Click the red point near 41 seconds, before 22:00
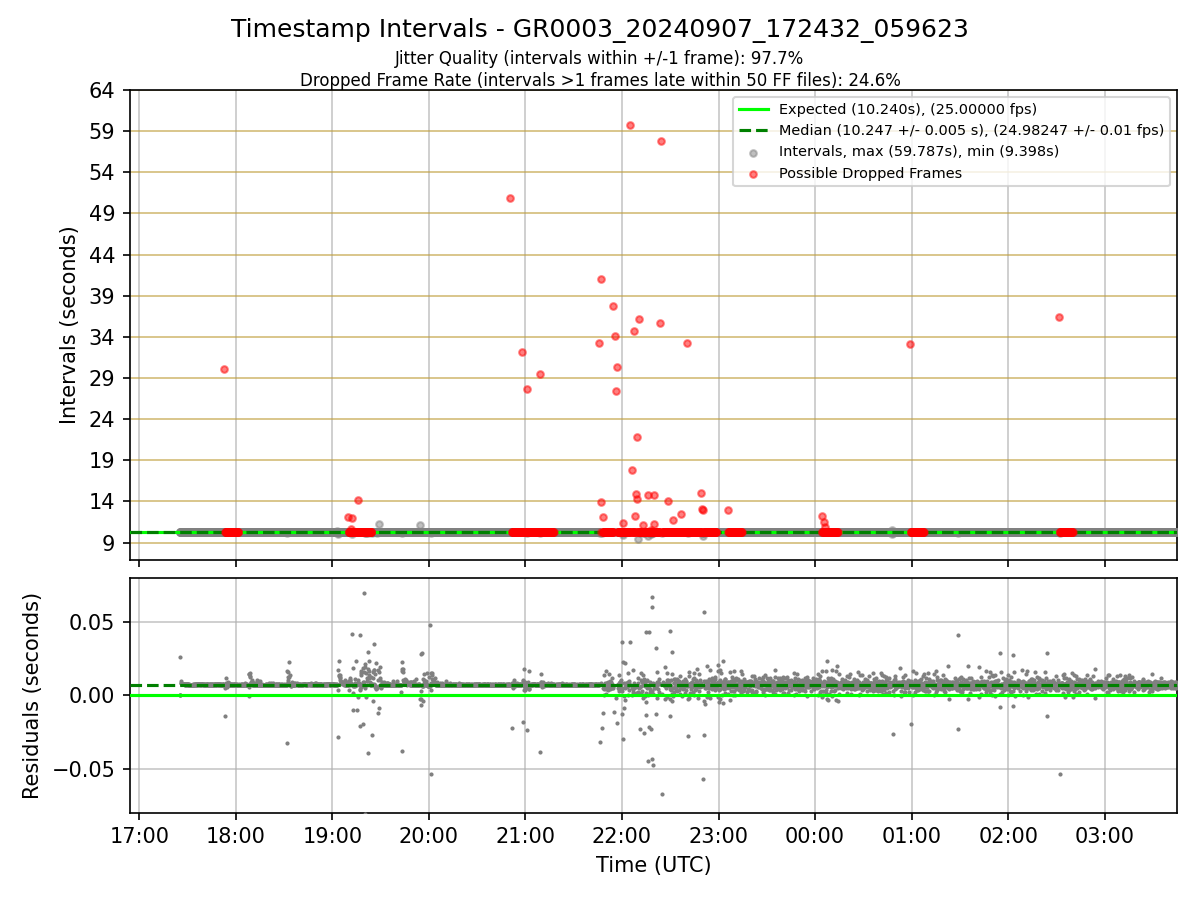Screen dimensions: 1200x900 pos(601,279)
